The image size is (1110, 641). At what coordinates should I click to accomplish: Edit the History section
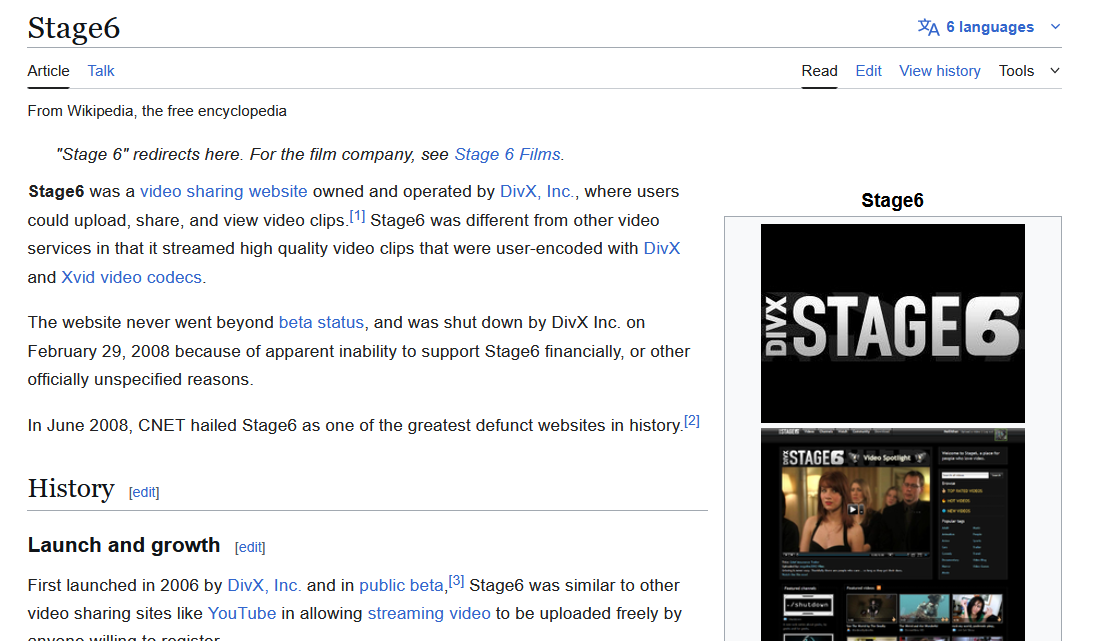point(144,492)
